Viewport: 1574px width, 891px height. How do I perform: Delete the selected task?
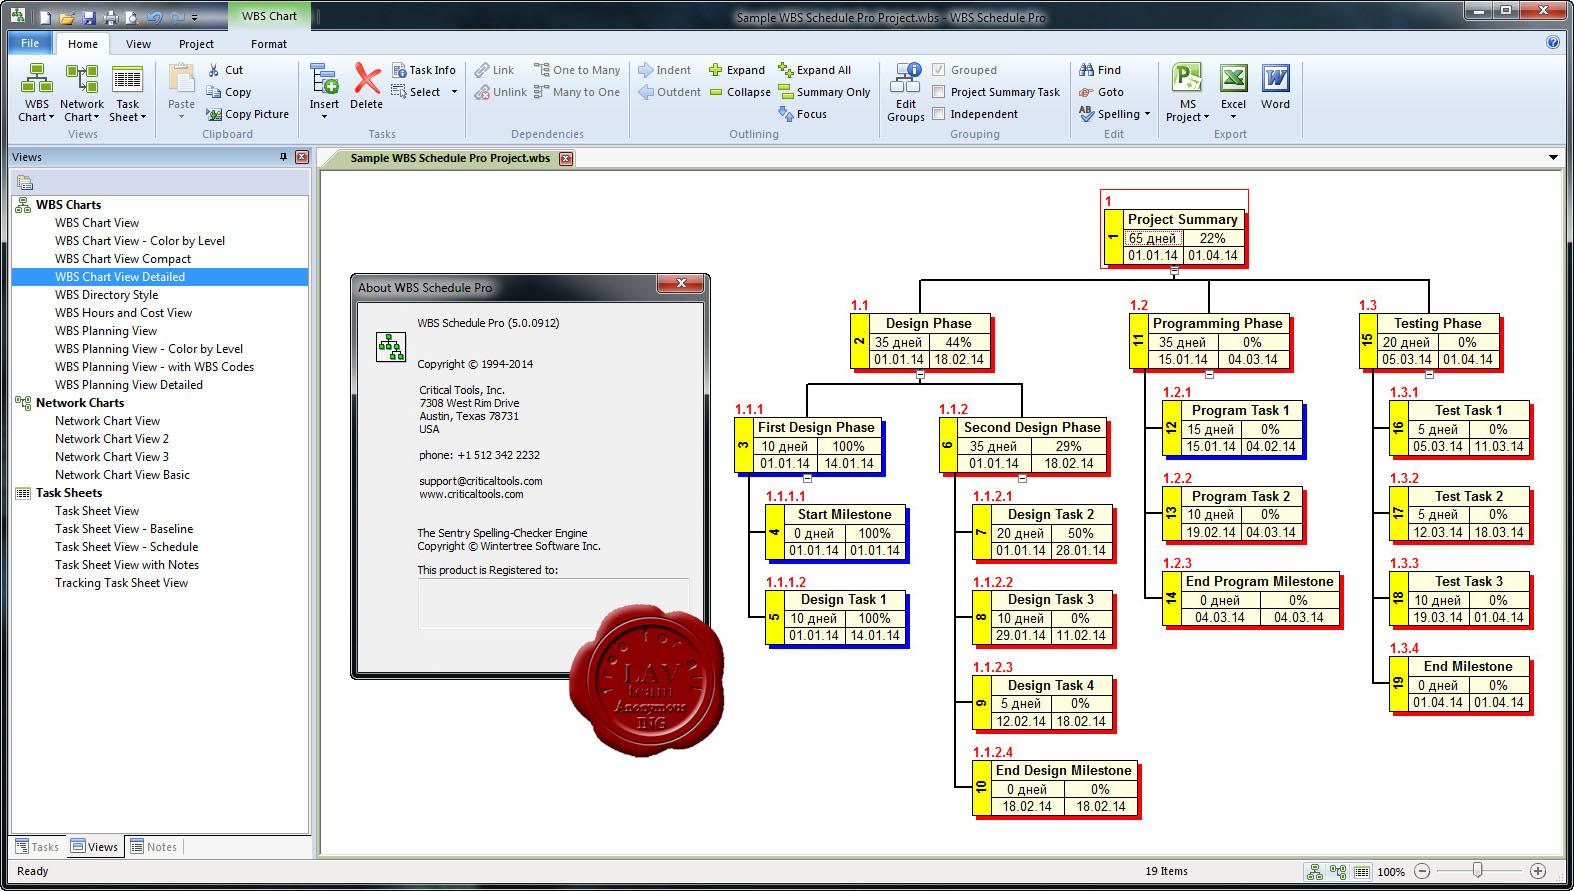point(366,87)
